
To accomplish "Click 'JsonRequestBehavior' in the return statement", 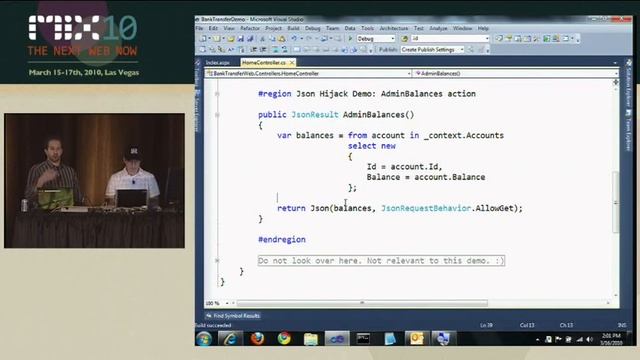I will coord(426,208).
